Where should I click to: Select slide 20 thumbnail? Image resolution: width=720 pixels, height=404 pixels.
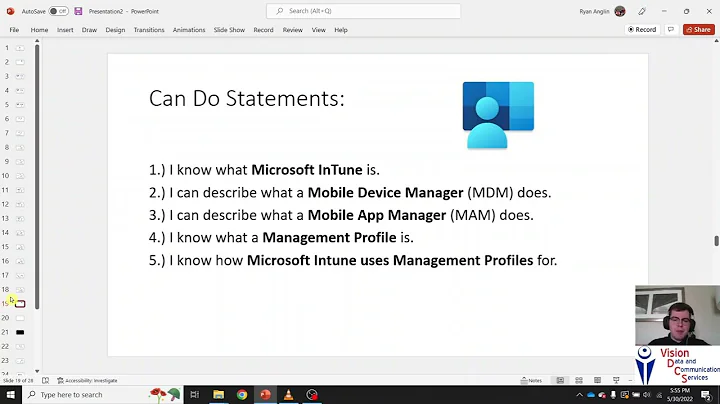[20, 318]
